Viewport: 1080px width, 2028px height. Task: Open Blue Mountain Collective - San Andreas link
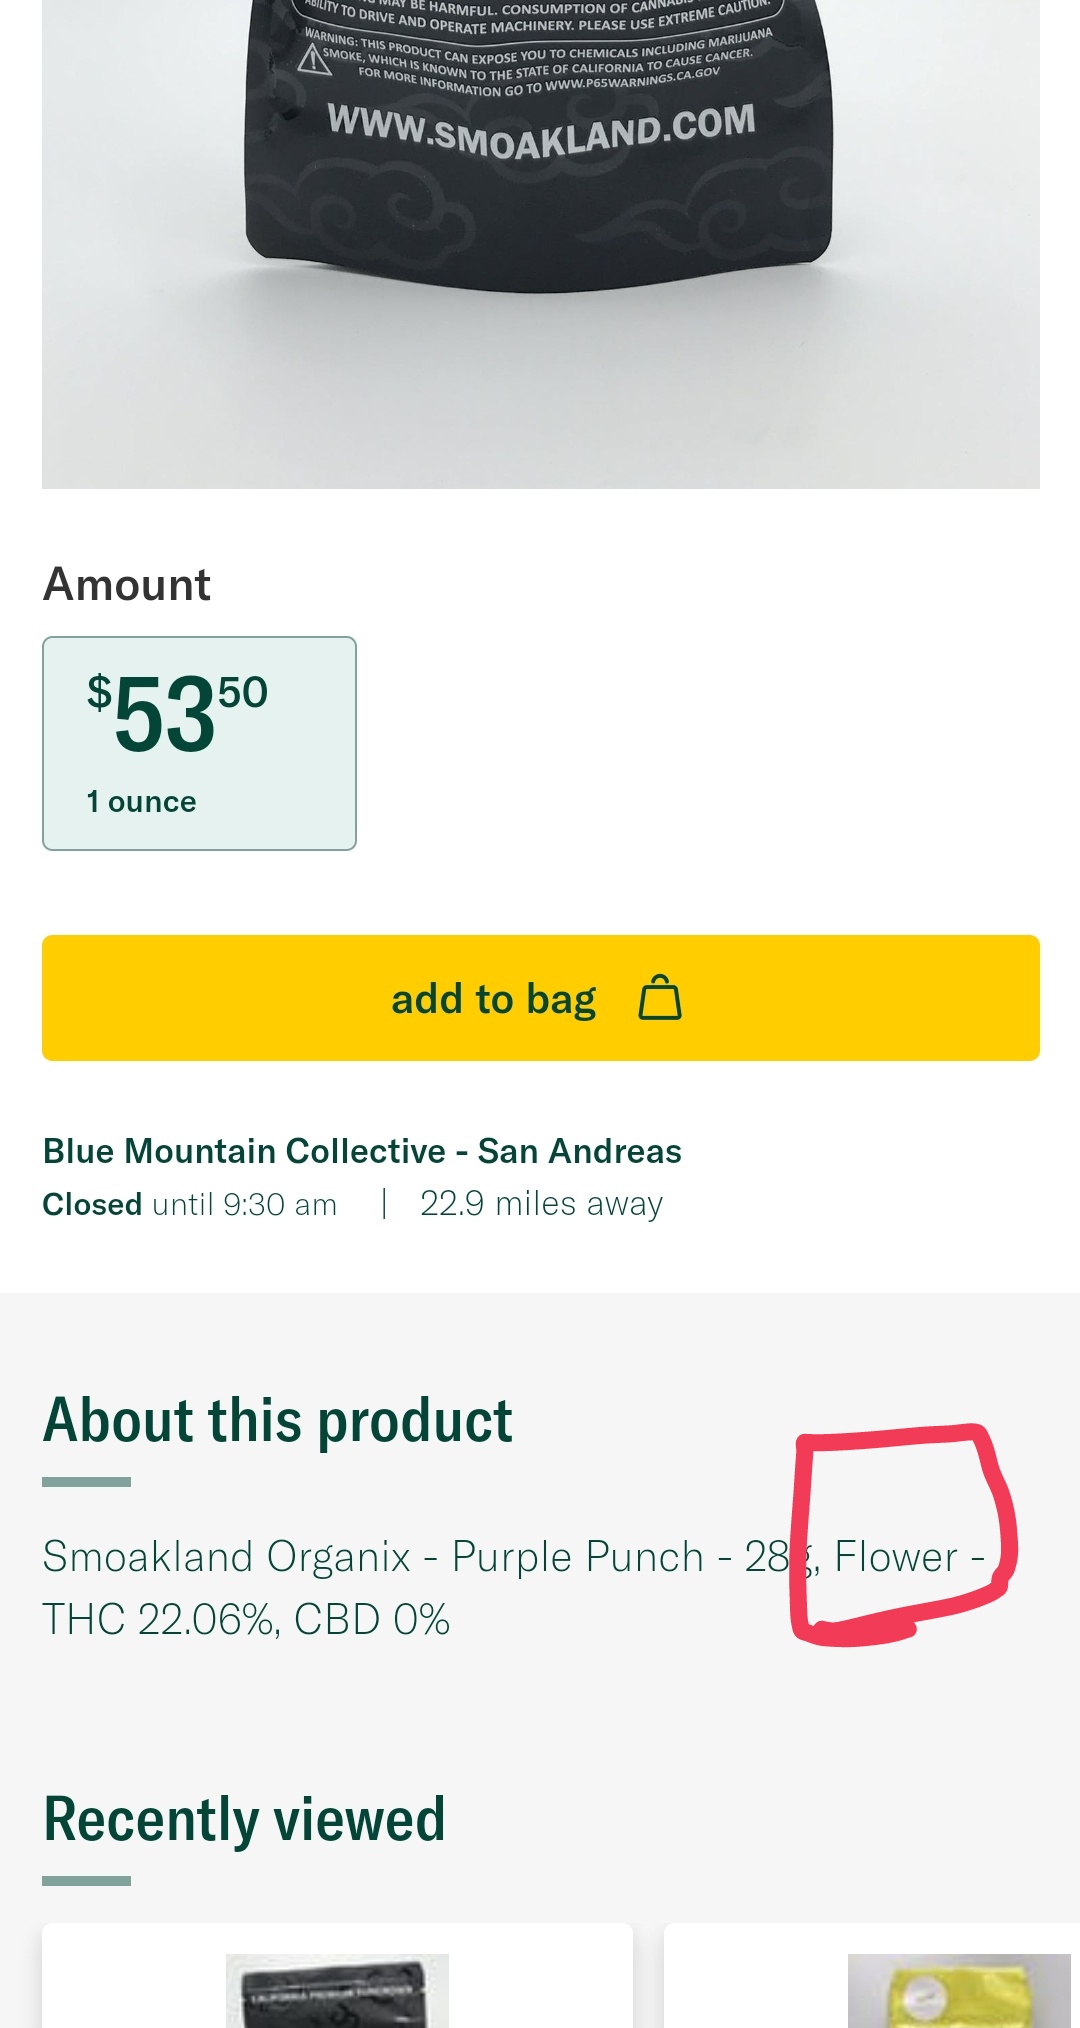[x=362, y=1151]
